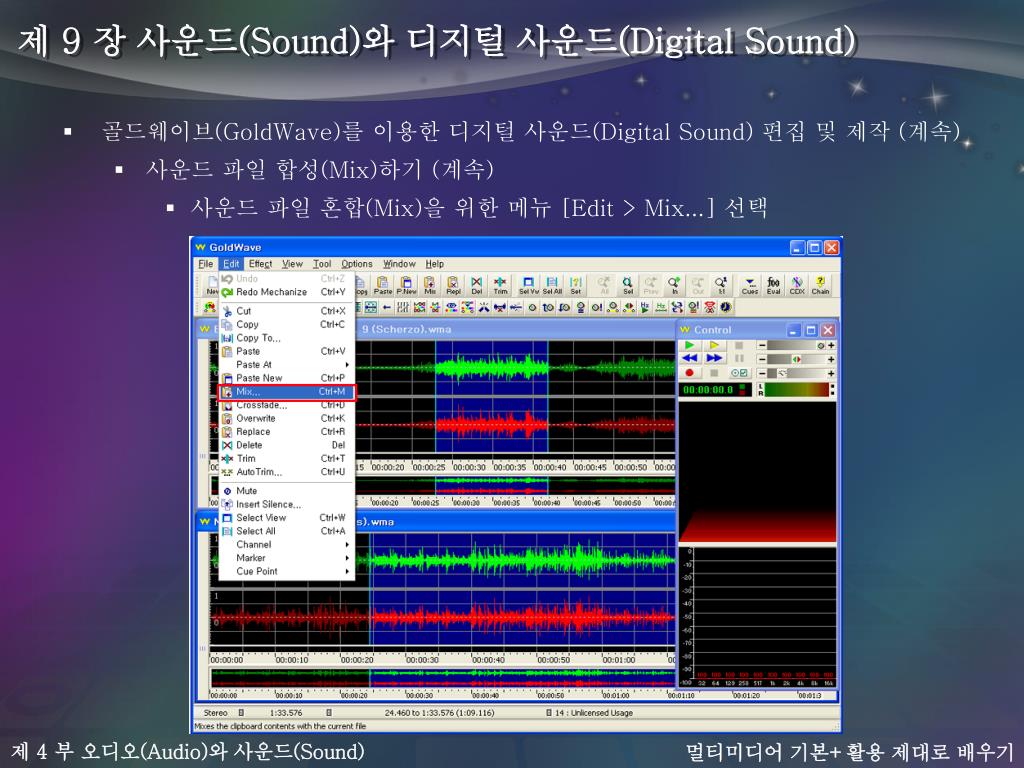The width and height of the screenshot is (1024, 768).
Task: Click the Mix toolbar icon
Action: point(430,285)
